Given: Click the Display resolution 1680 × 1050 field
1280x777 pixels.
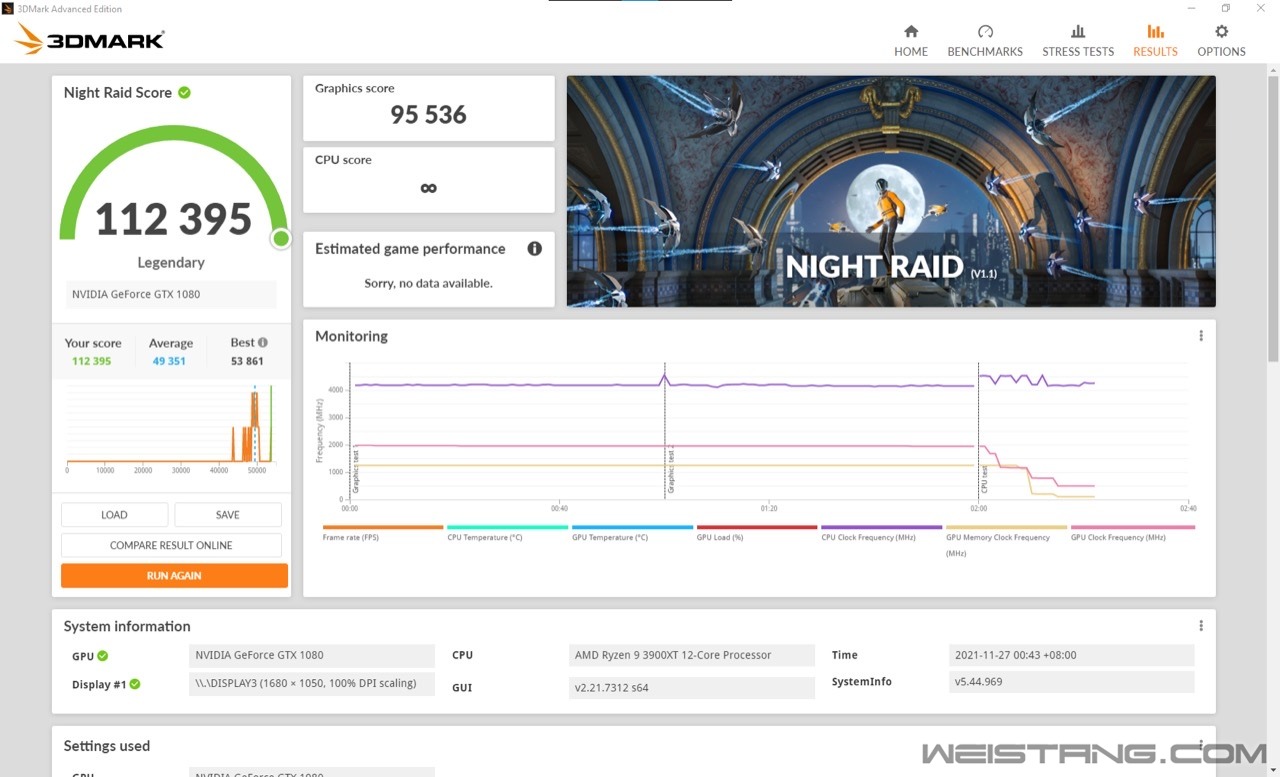Looking at the screenshot, I should 312,684.
